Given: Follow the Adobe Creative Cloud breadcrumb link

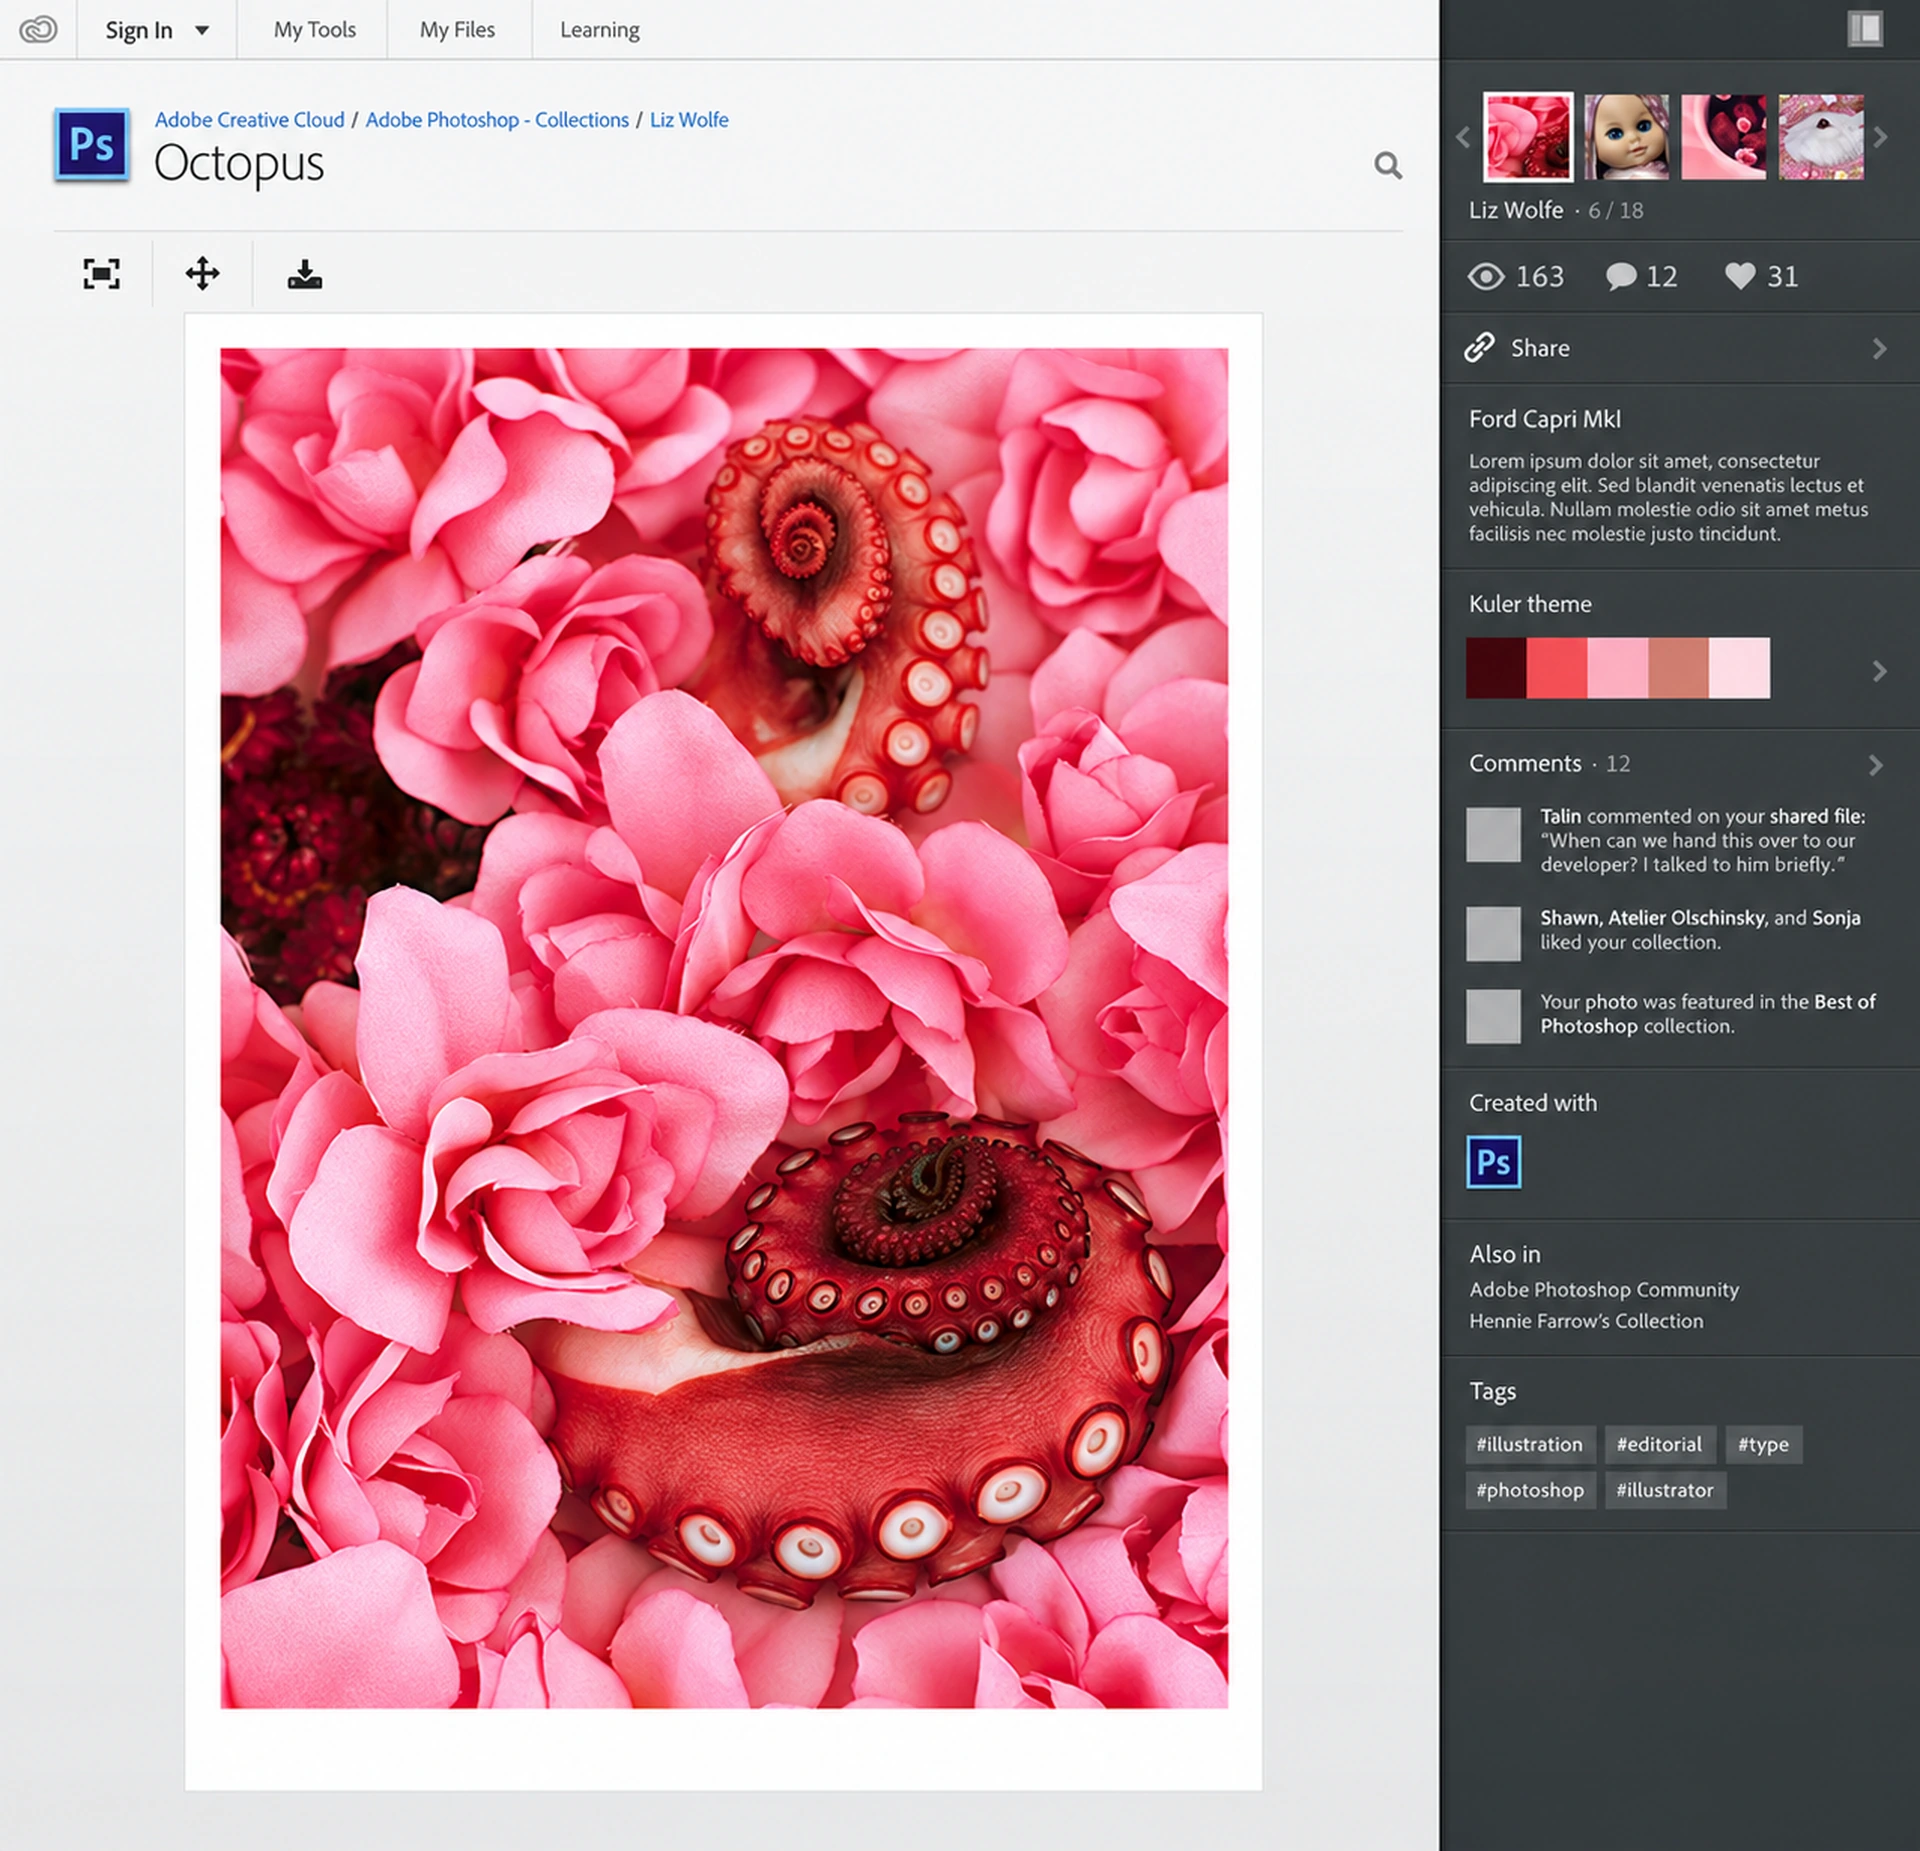Looking at the screenshot, I should click(249, 119).
